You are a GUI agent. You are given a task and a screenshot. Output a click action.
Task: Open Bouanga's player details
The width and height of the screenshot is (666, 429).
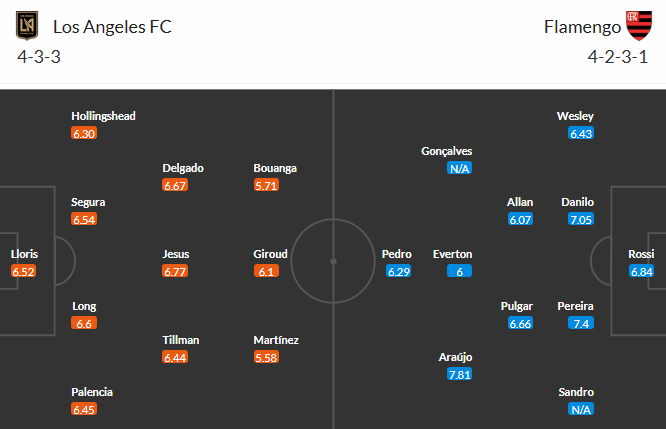tap(275, 168)
